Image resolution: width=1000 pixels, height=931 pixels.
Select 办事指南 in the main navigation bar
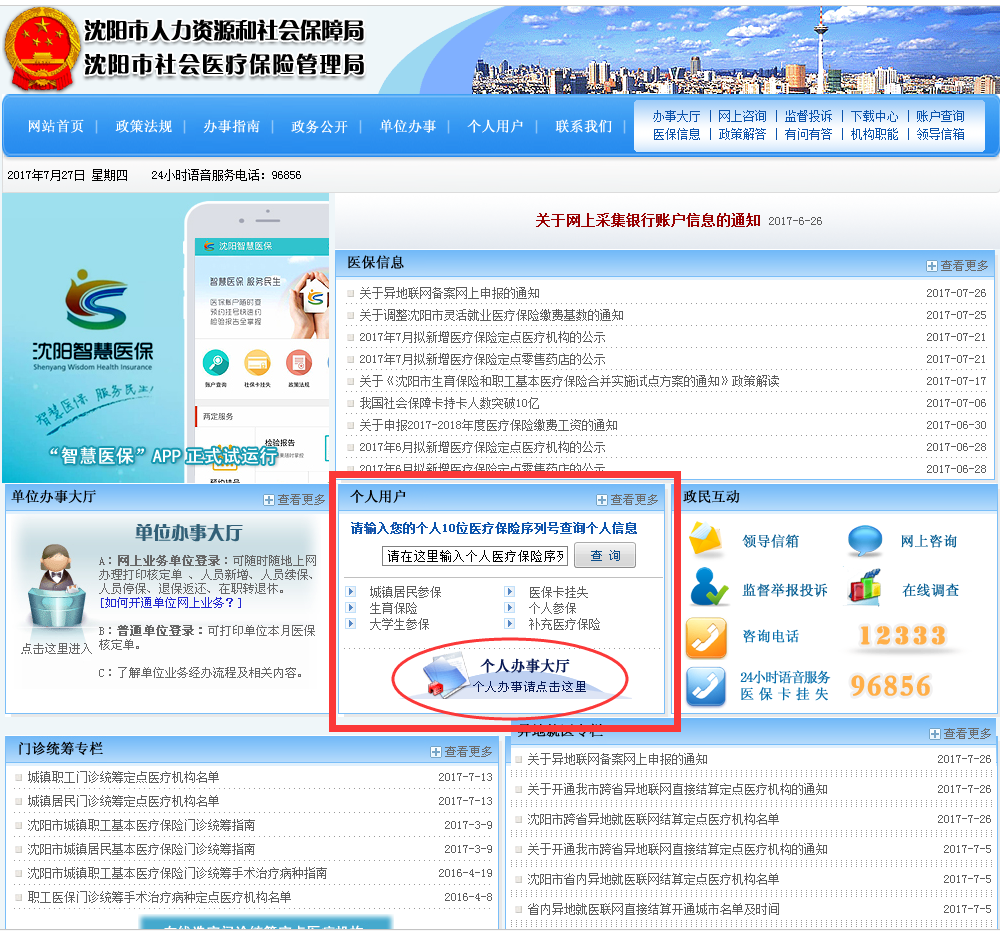pos(231,126)
